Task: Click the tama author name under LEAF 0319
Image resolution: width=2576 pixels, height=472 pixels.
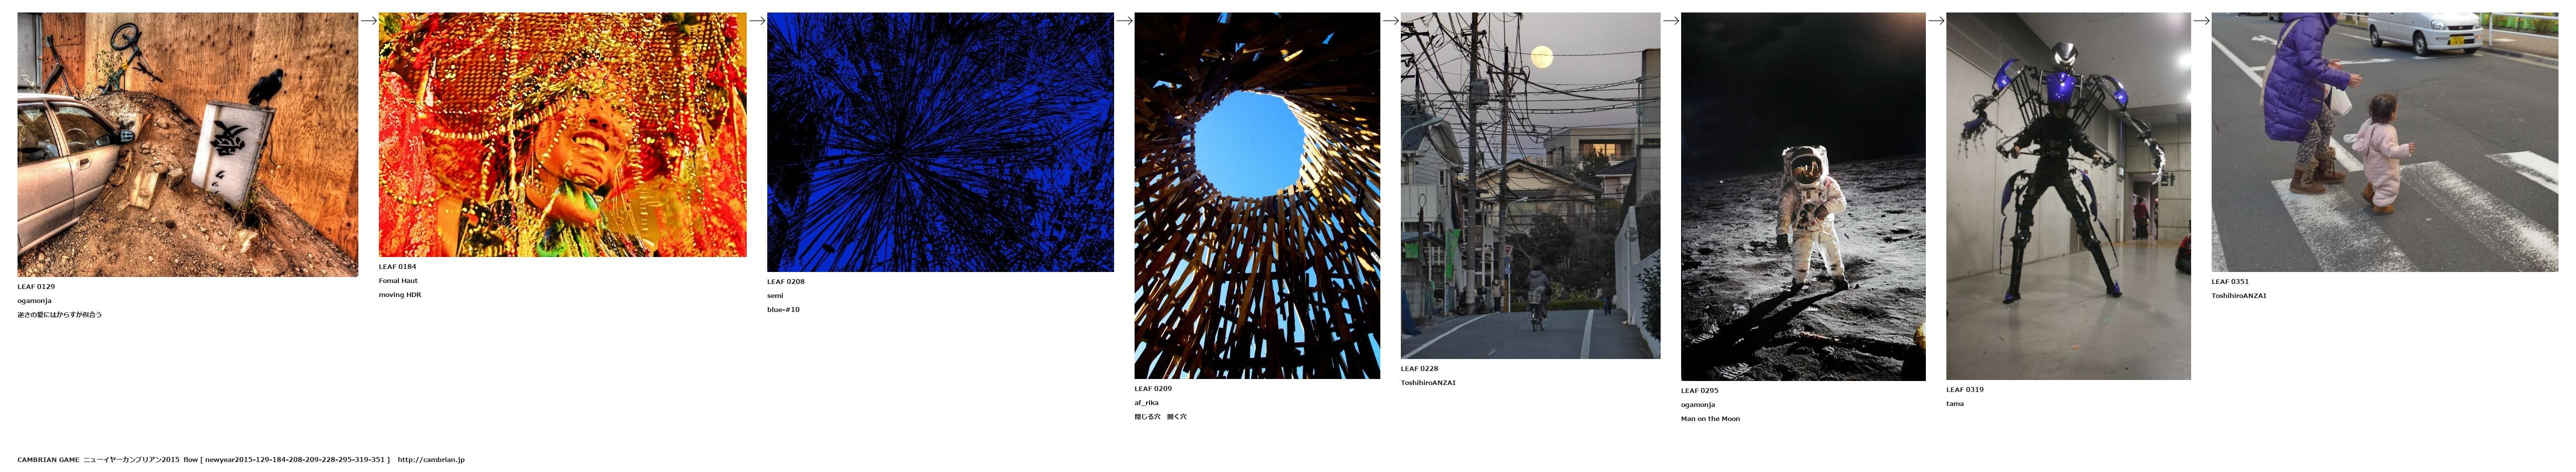Action: [x=1955, y=404]
